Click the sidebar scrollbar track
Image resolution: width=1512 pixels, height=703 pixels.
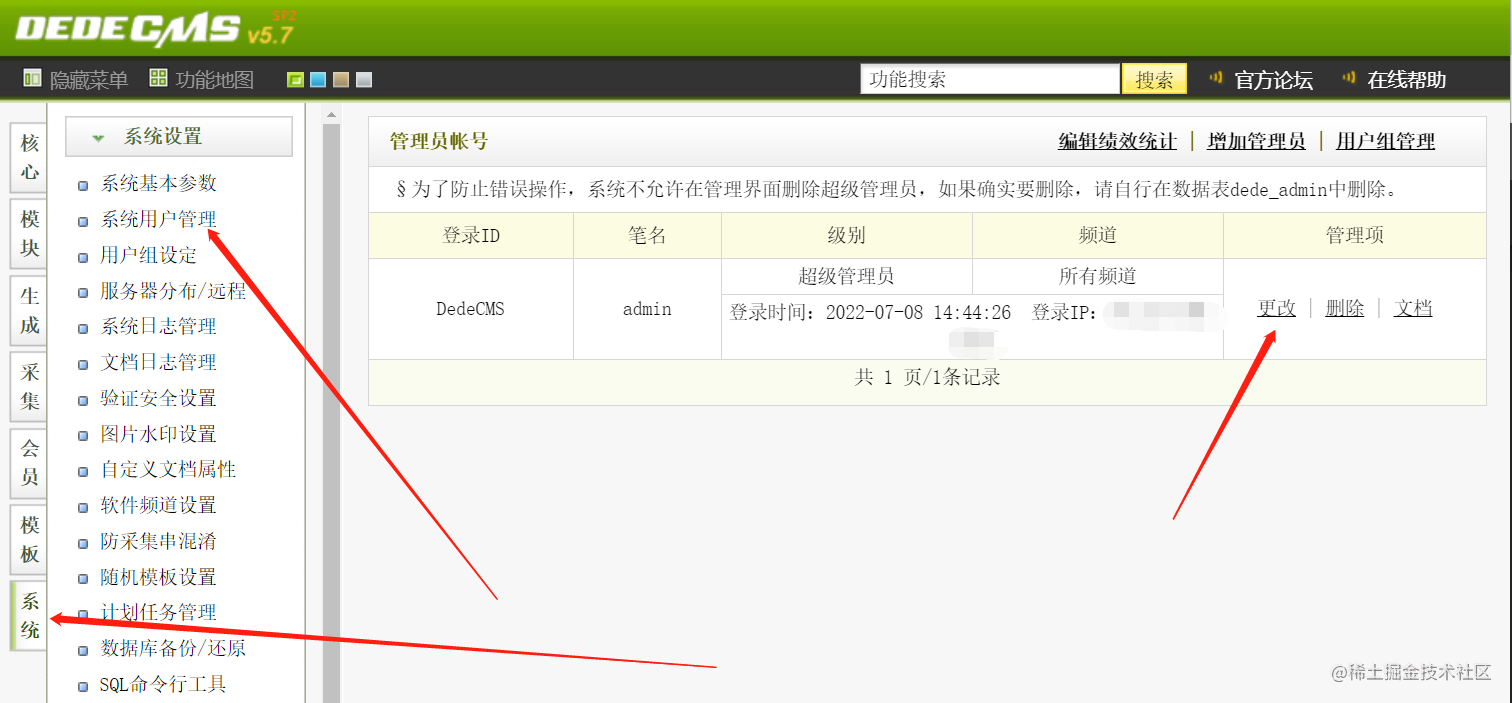pos(330,400)
